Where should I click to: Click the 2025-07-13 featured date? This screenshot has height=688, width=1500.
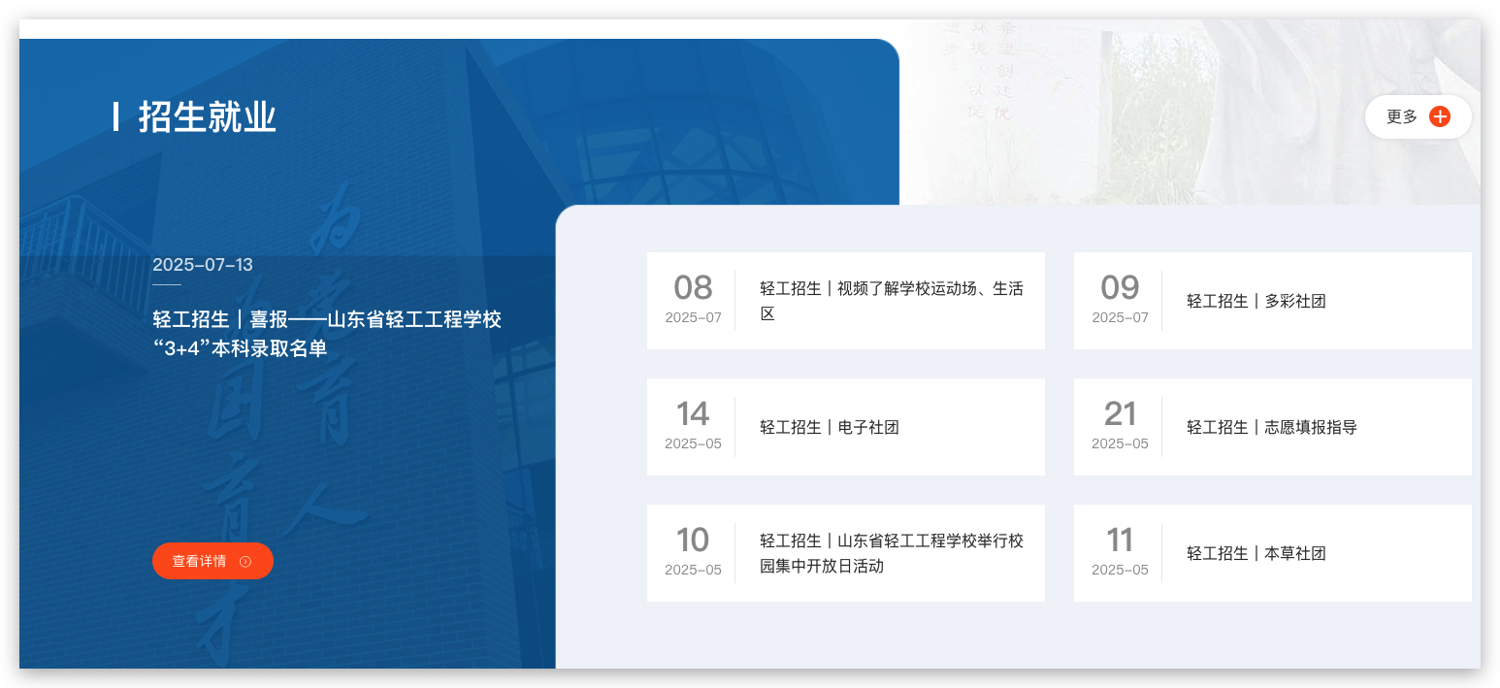202,265
